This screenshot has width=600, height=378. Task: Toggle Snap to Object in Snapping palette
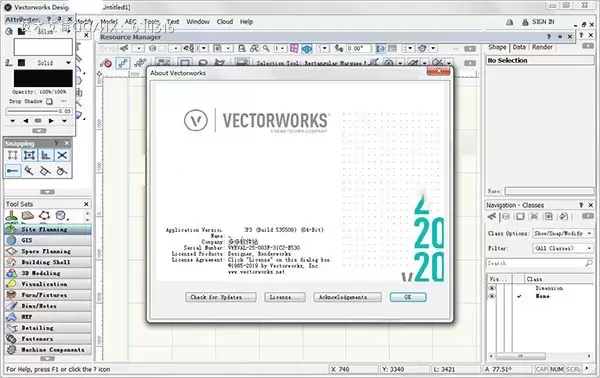pos(29,155)
